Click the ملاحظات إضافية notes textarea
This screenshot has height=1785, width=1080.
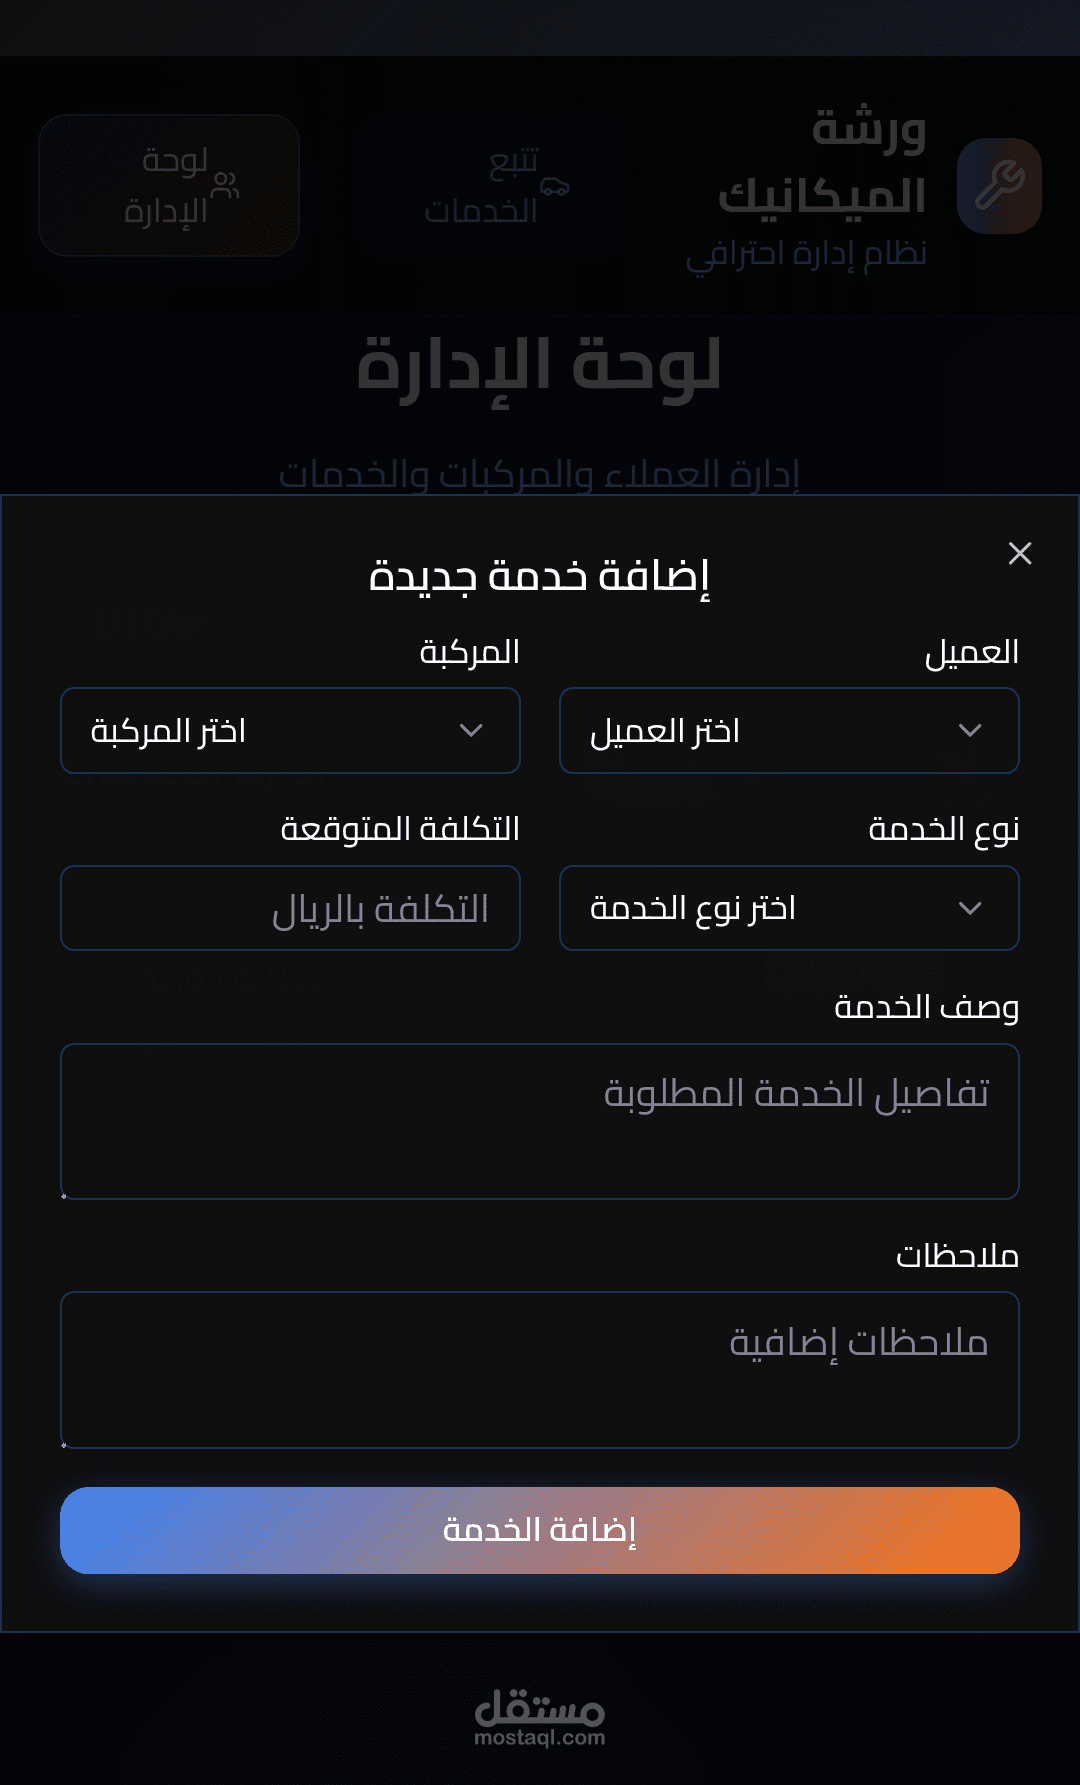(x=540, y=1369)
